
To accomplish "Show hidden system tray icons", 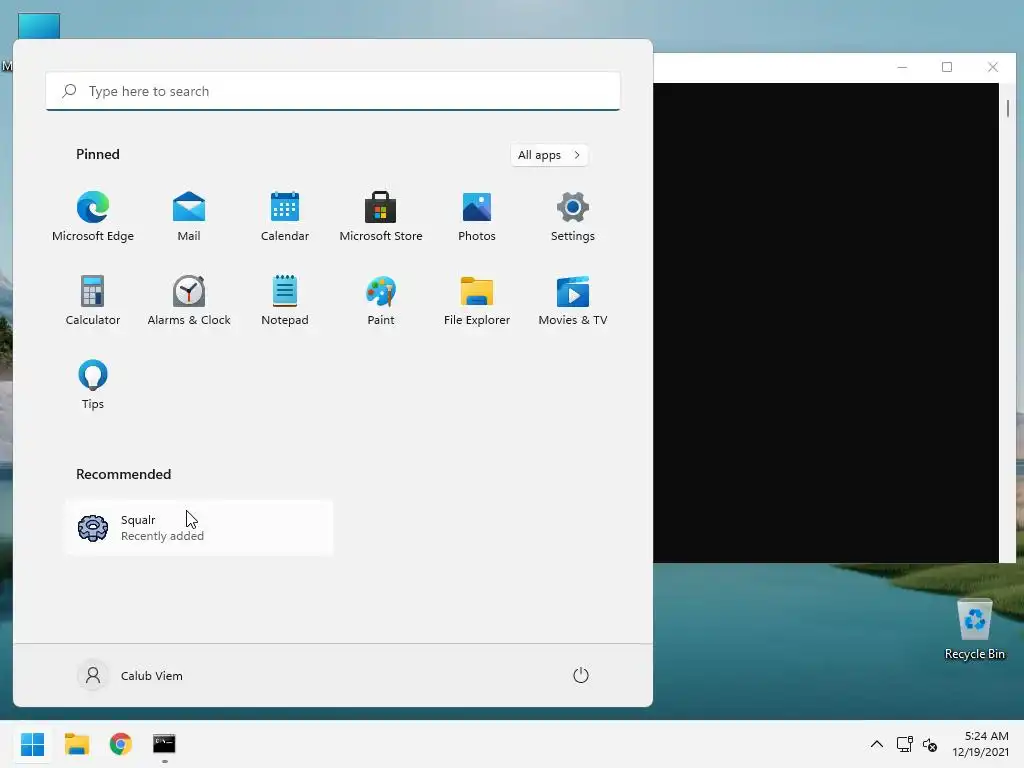I will [877, 744].
